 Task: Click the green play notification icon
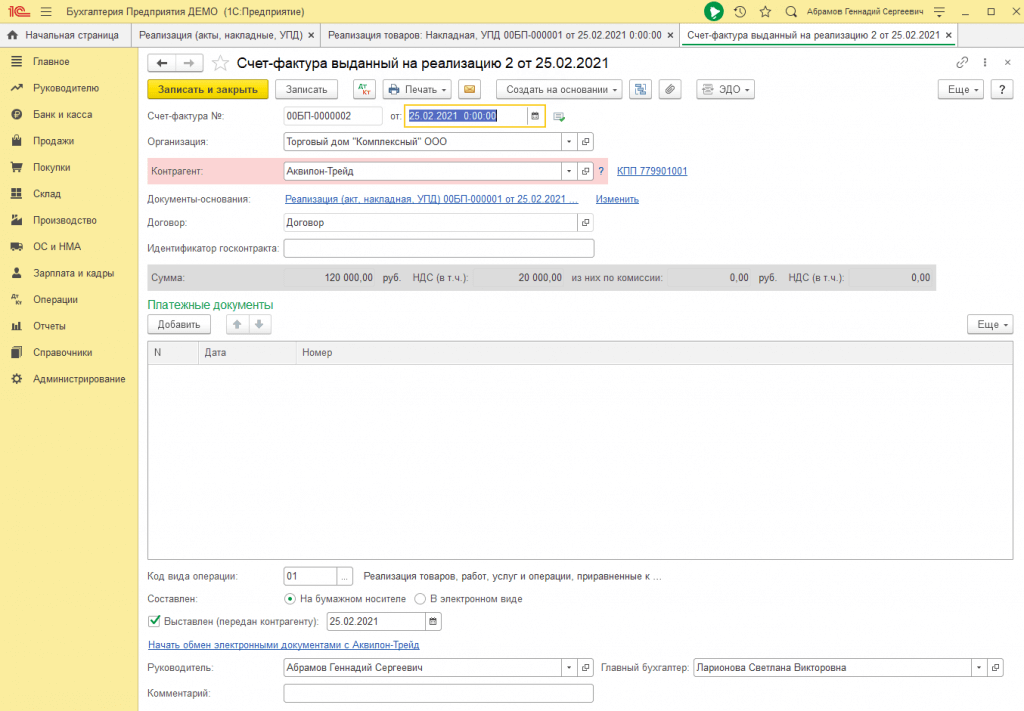pyautogui.click(x=713, y=12)
